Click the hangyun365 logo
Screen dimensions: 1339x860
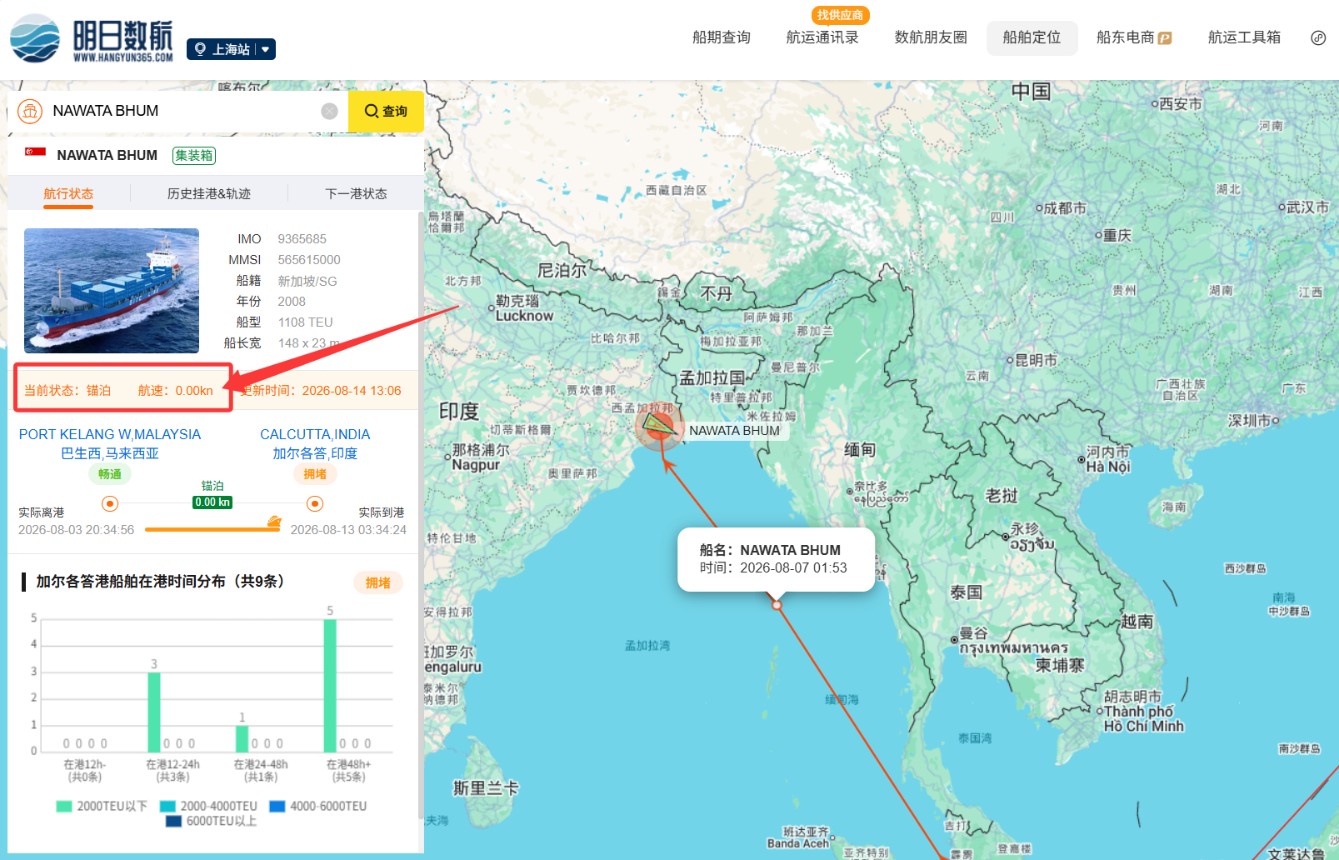91,38
